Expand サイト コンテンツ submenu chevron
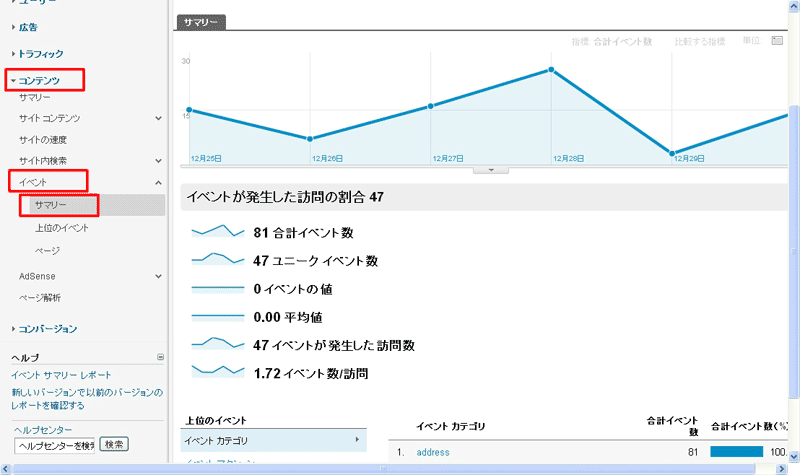 [x=159, y=118]
